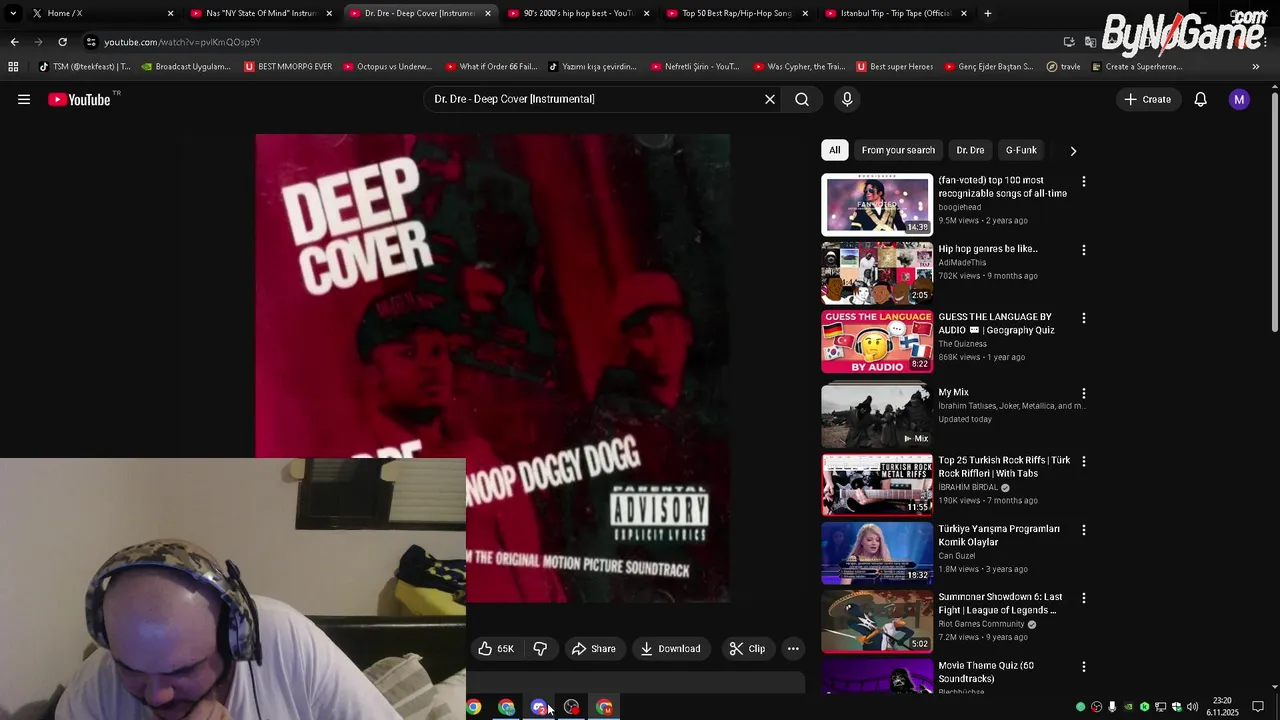
Task: Open the TSM (@teekfeast) bookmark
Action: tap(85, 67)
